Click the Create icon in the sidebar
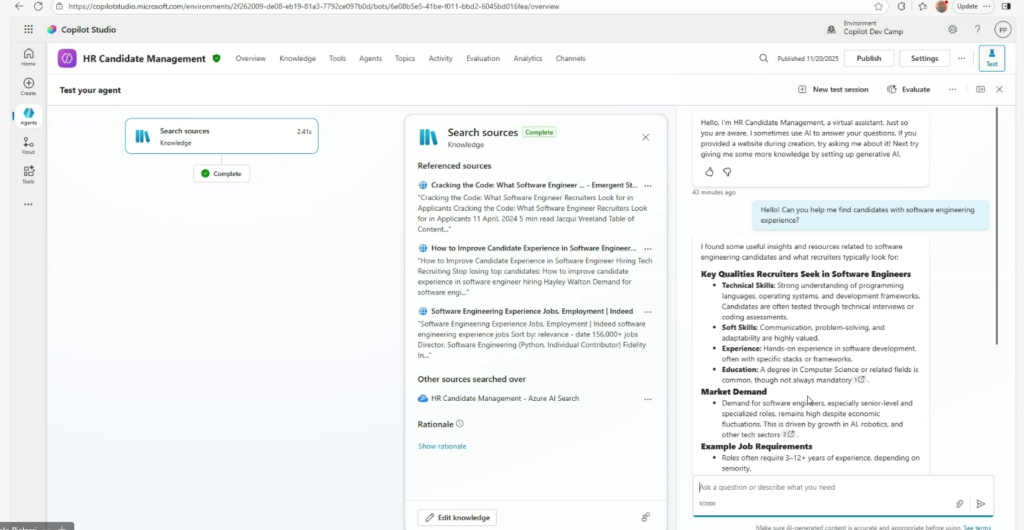The height and width of the screenshot is (530, 1024). tap(28, 87)
